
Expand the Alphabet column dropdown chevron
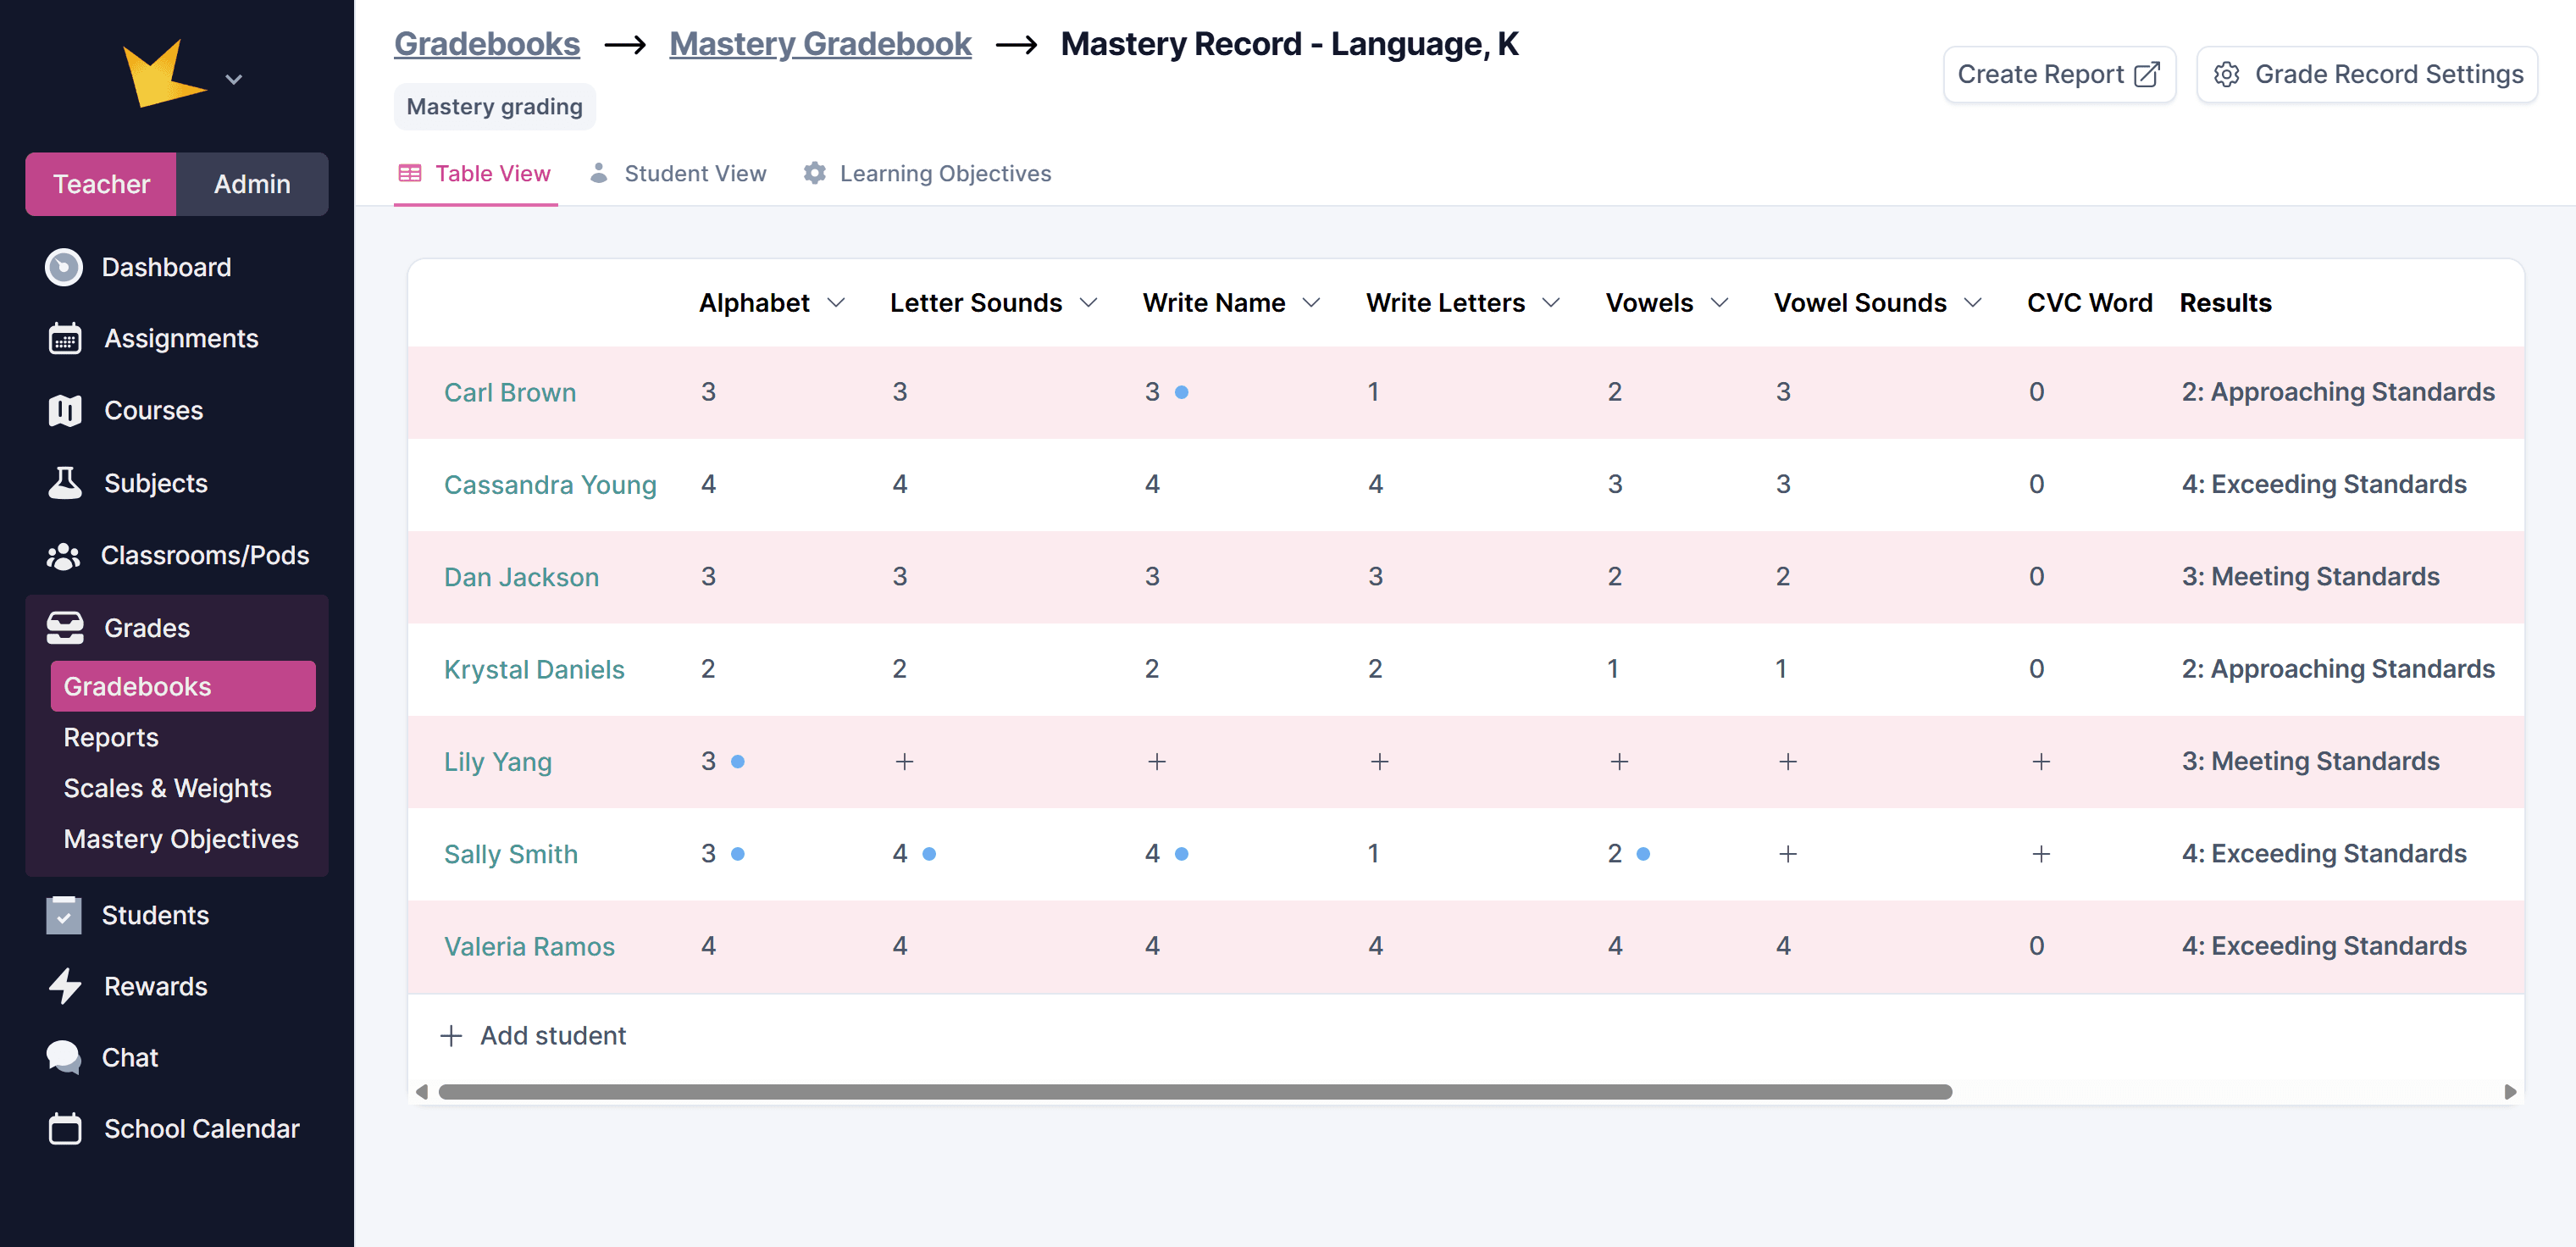(837, 303)
